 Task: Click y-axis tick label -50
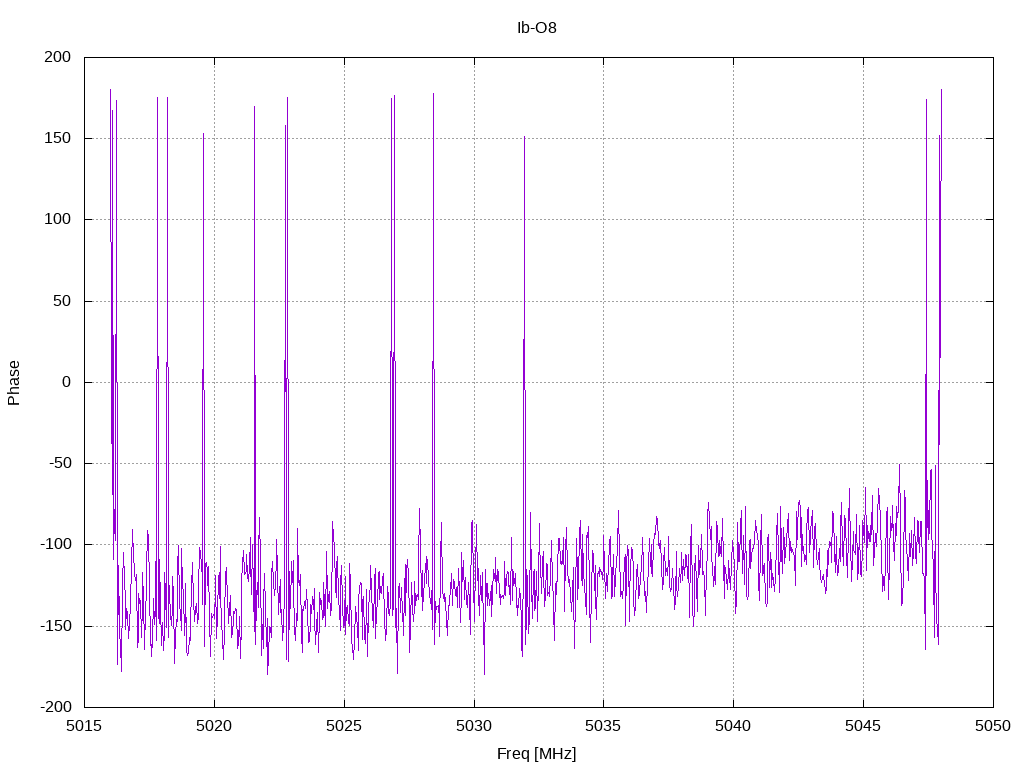[x=59, y=464]
